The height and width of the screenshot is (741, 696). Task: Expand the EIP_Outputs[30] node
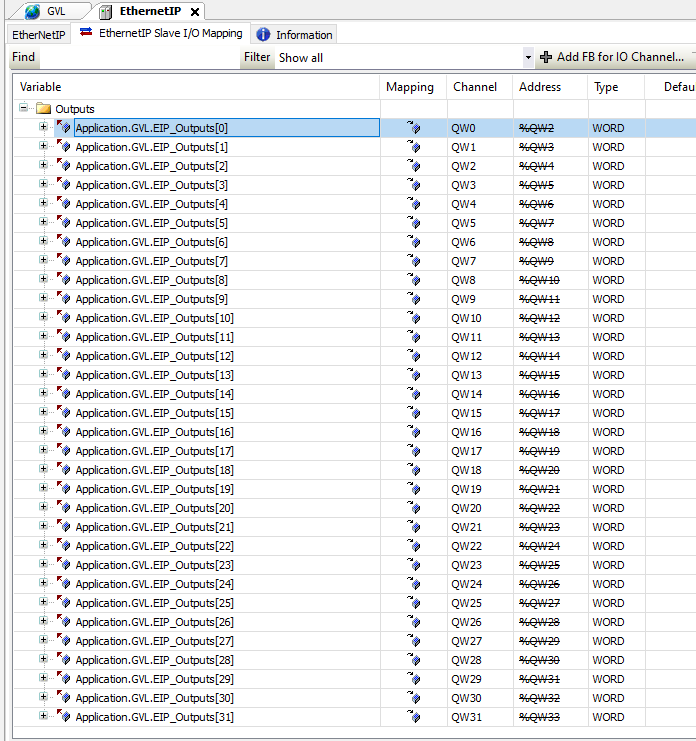[43, 697]
